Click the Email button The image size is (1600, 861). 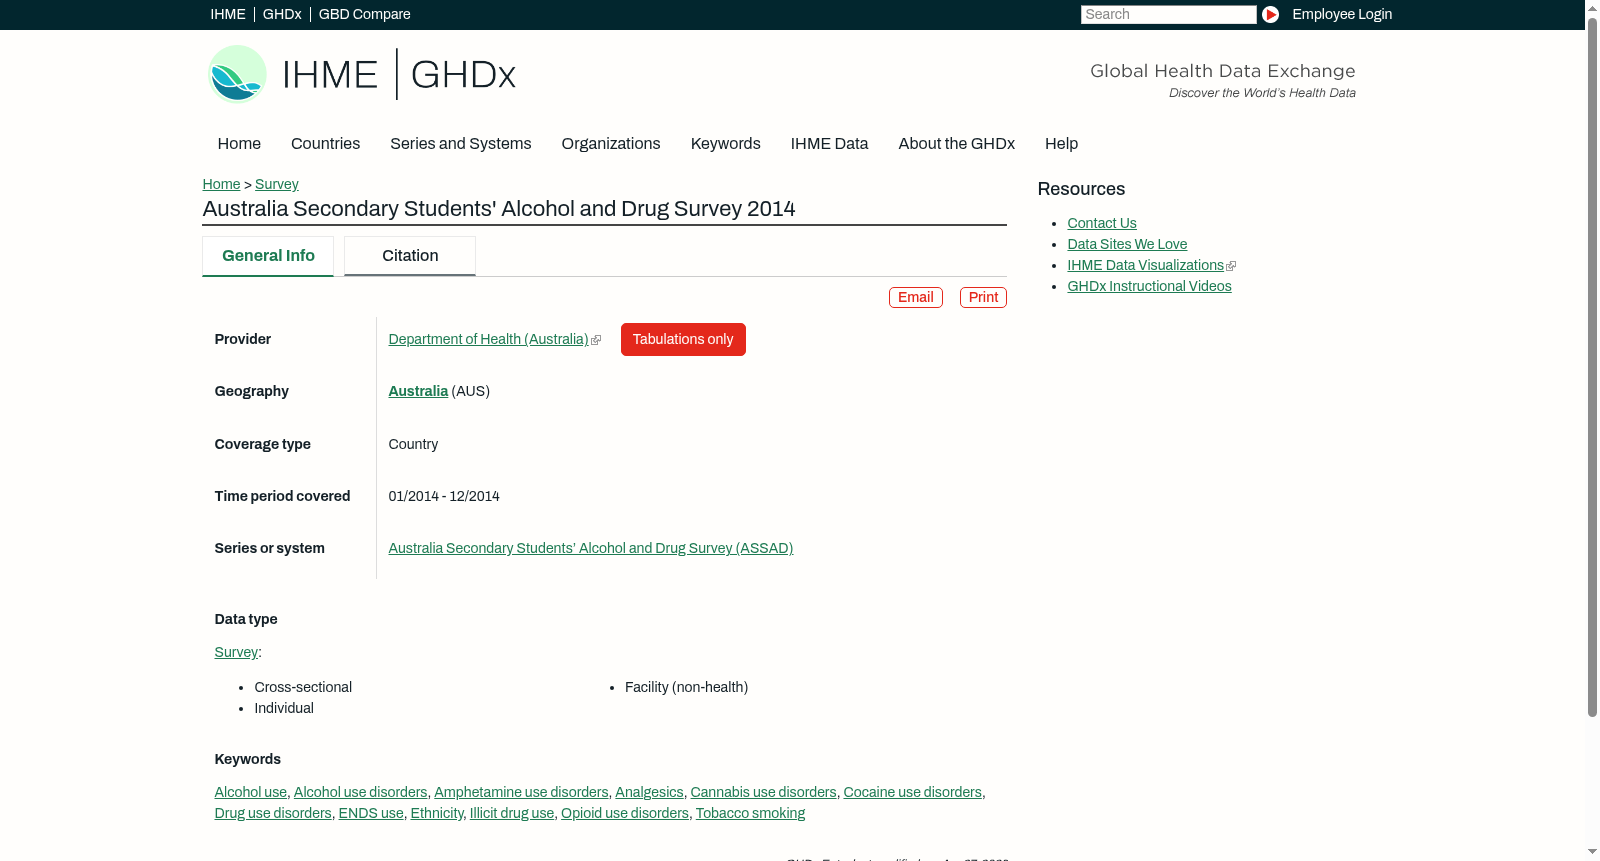point(916,297)
